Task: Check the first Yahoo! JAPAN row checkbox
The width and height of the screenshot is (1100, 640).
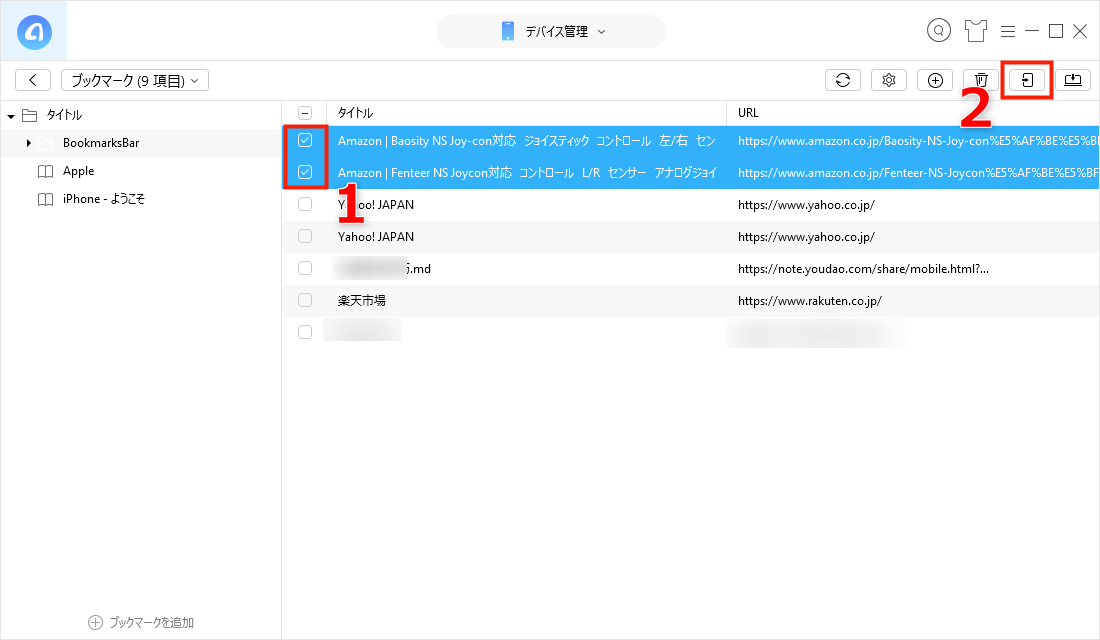Action: pyautogui.click(x=305, y=204)
